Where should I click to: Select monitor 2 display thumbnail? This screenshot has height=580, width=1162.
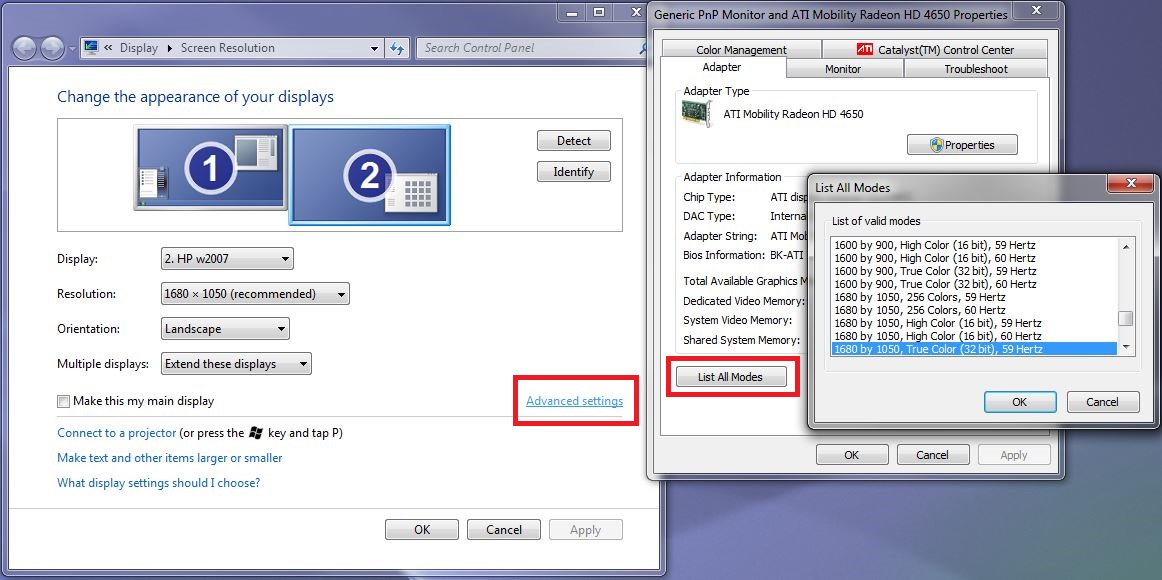click(370, 174)
